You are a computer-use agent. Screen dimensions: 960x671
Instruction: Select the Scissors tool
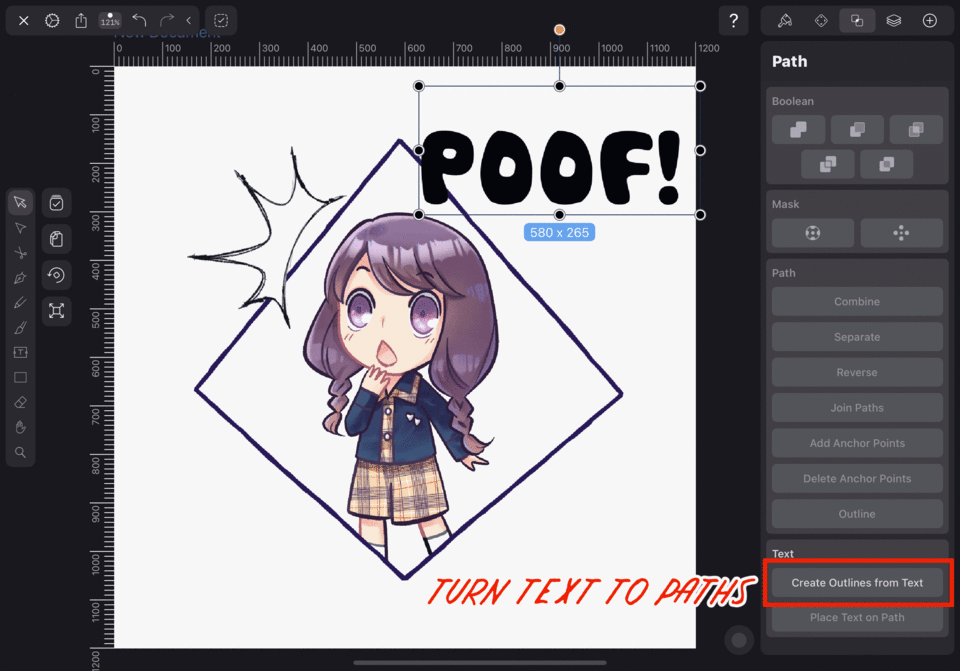(20, 253)
